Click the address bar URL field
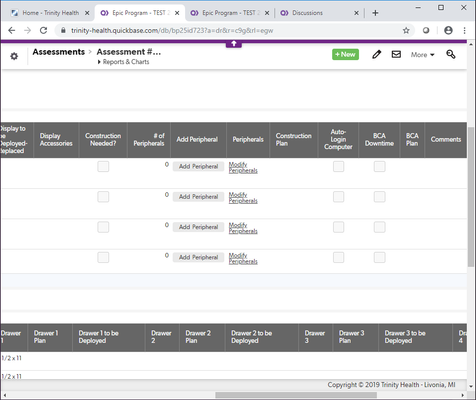Image resolution: width=476 pixels, height=400 pixels. 230,31
